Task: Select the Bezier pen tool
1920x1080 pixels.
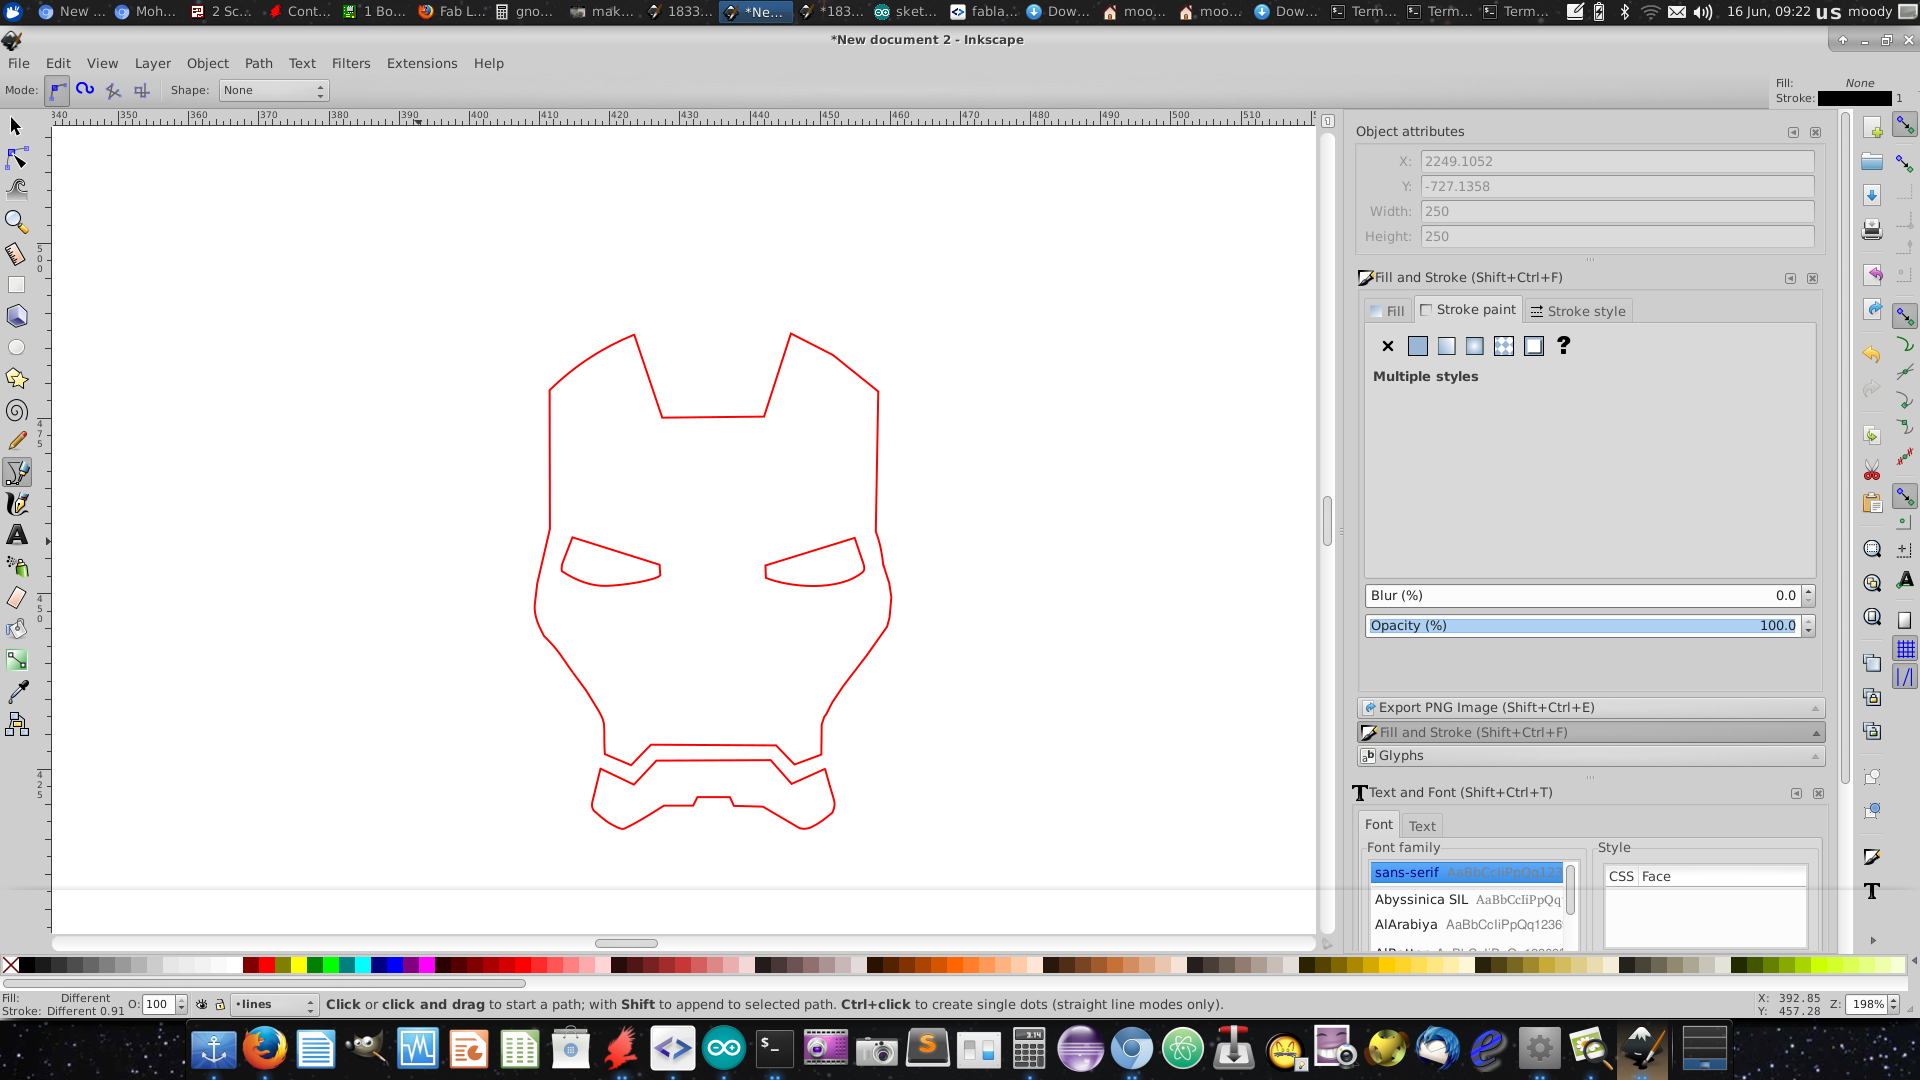Action: tap(16, 472)
